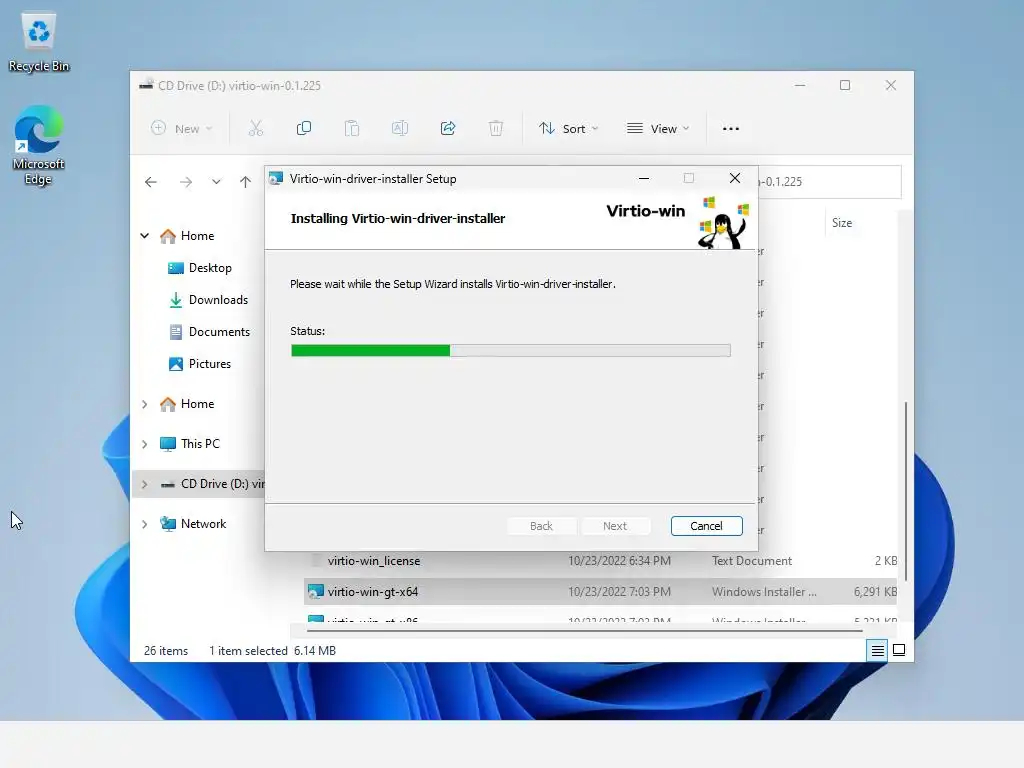Click the 6,291 KB size cell
The width and height of the screenshot is (1024, 768).
(875, 592)
